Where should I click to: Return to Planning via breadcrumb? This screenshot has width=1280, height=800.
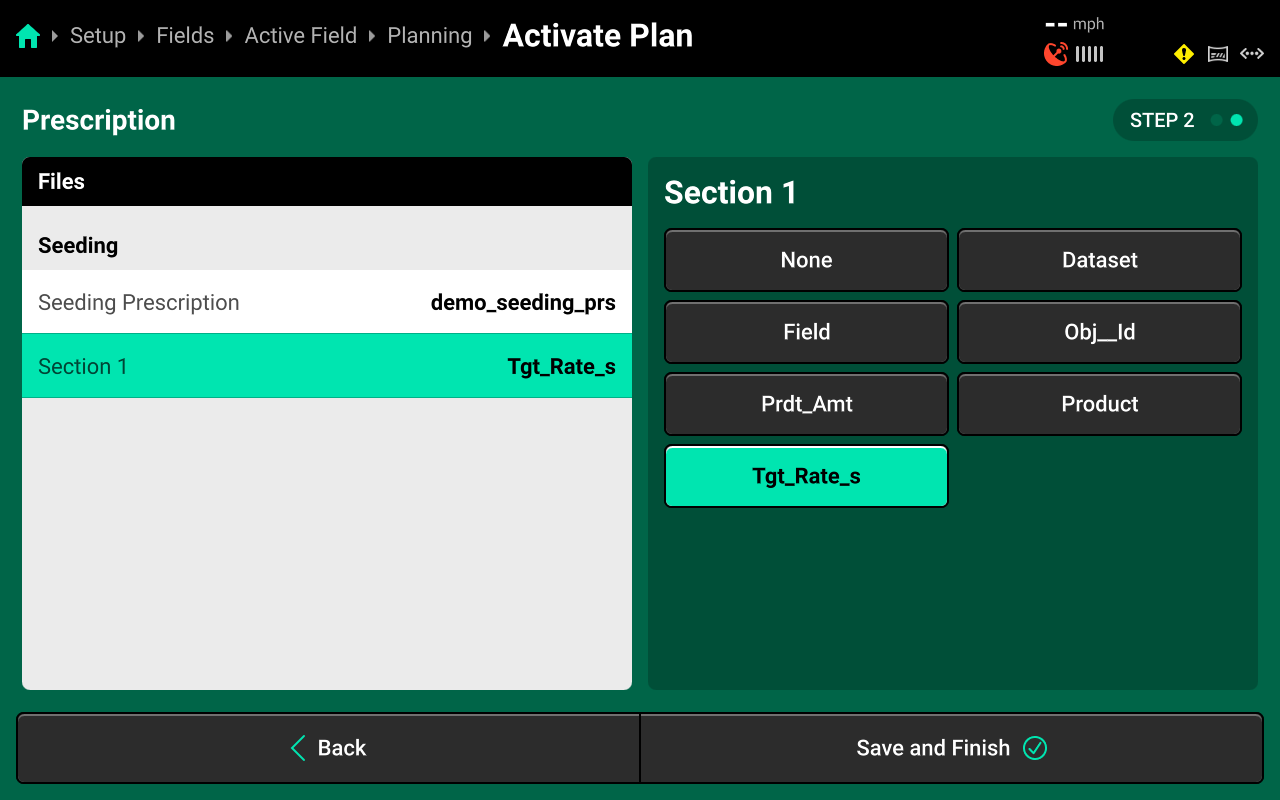(x=429, y=36)
